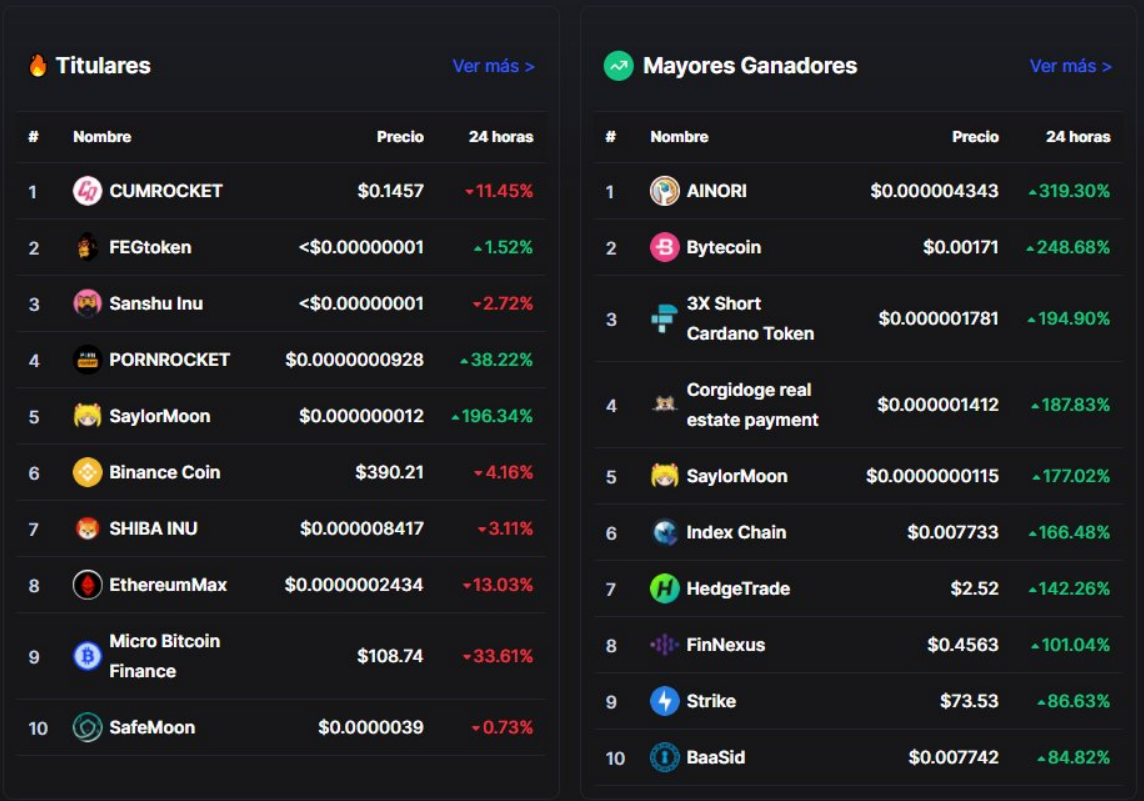This screenshot has height=801, width=1144.
Task: Open the EthereumMax coin name
Action: point(168,584)
